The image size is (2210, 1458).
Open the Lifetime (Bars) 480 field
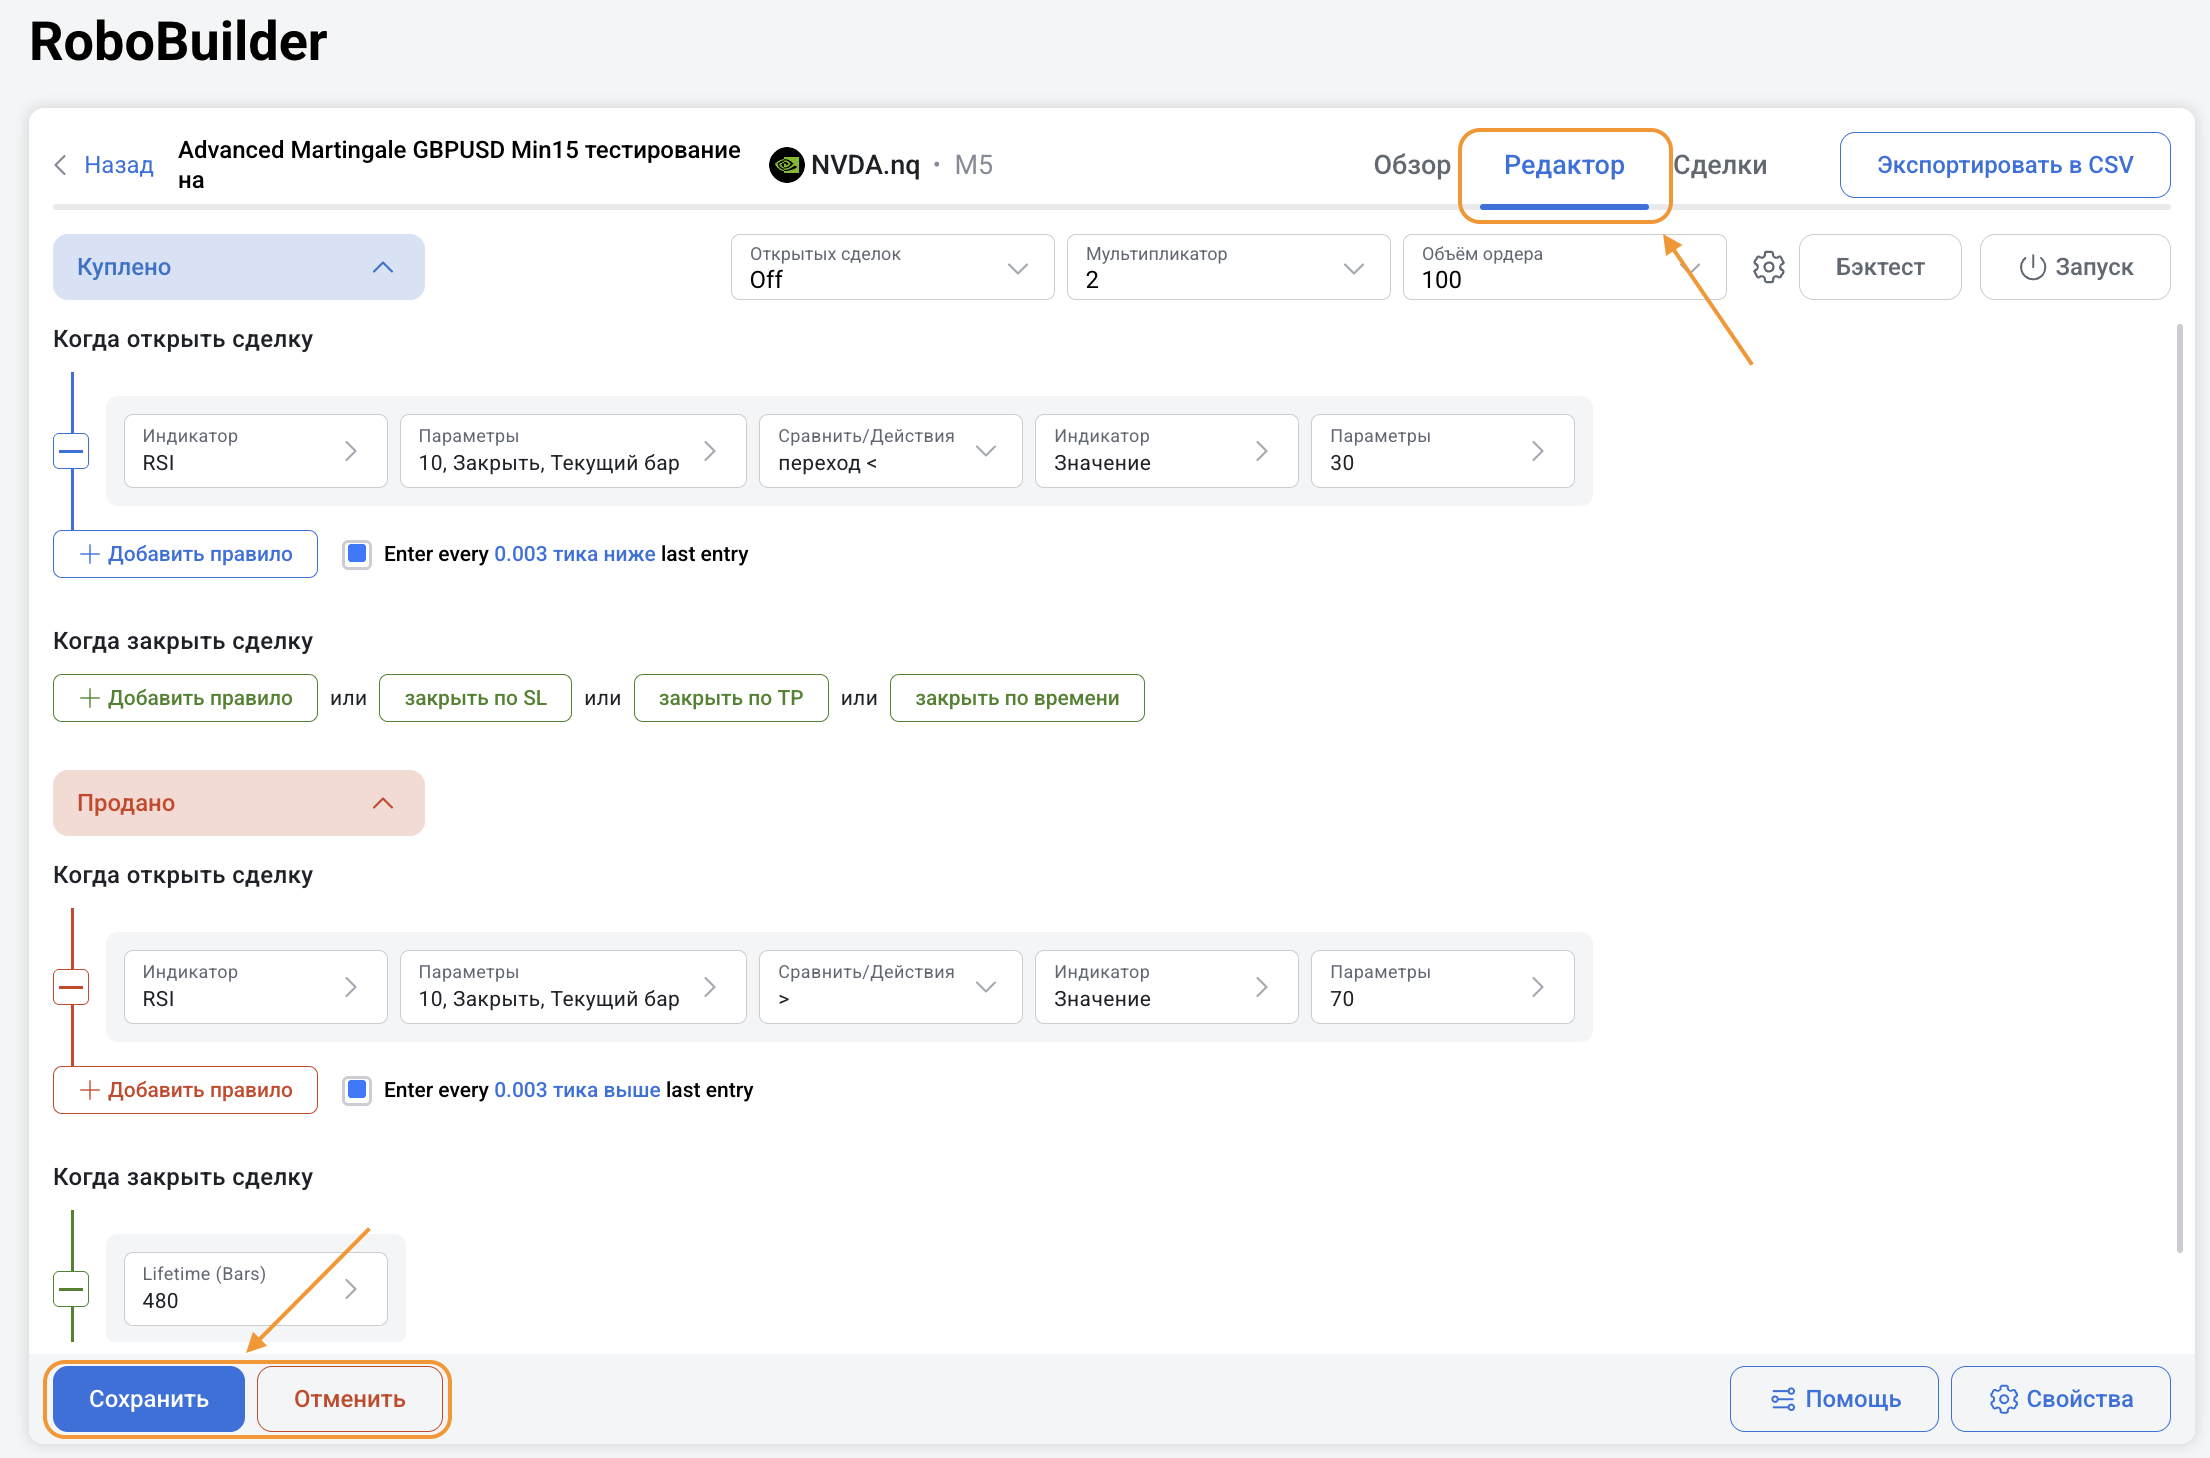tap(255, 1289)
